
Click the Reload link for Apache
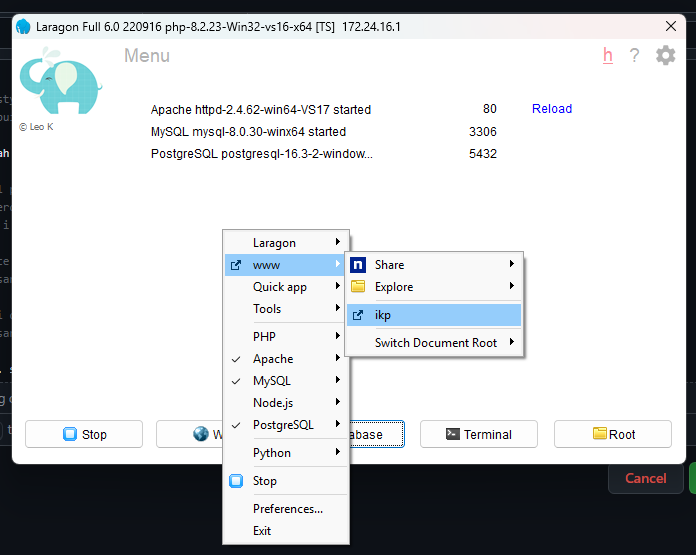click(552, 109)
